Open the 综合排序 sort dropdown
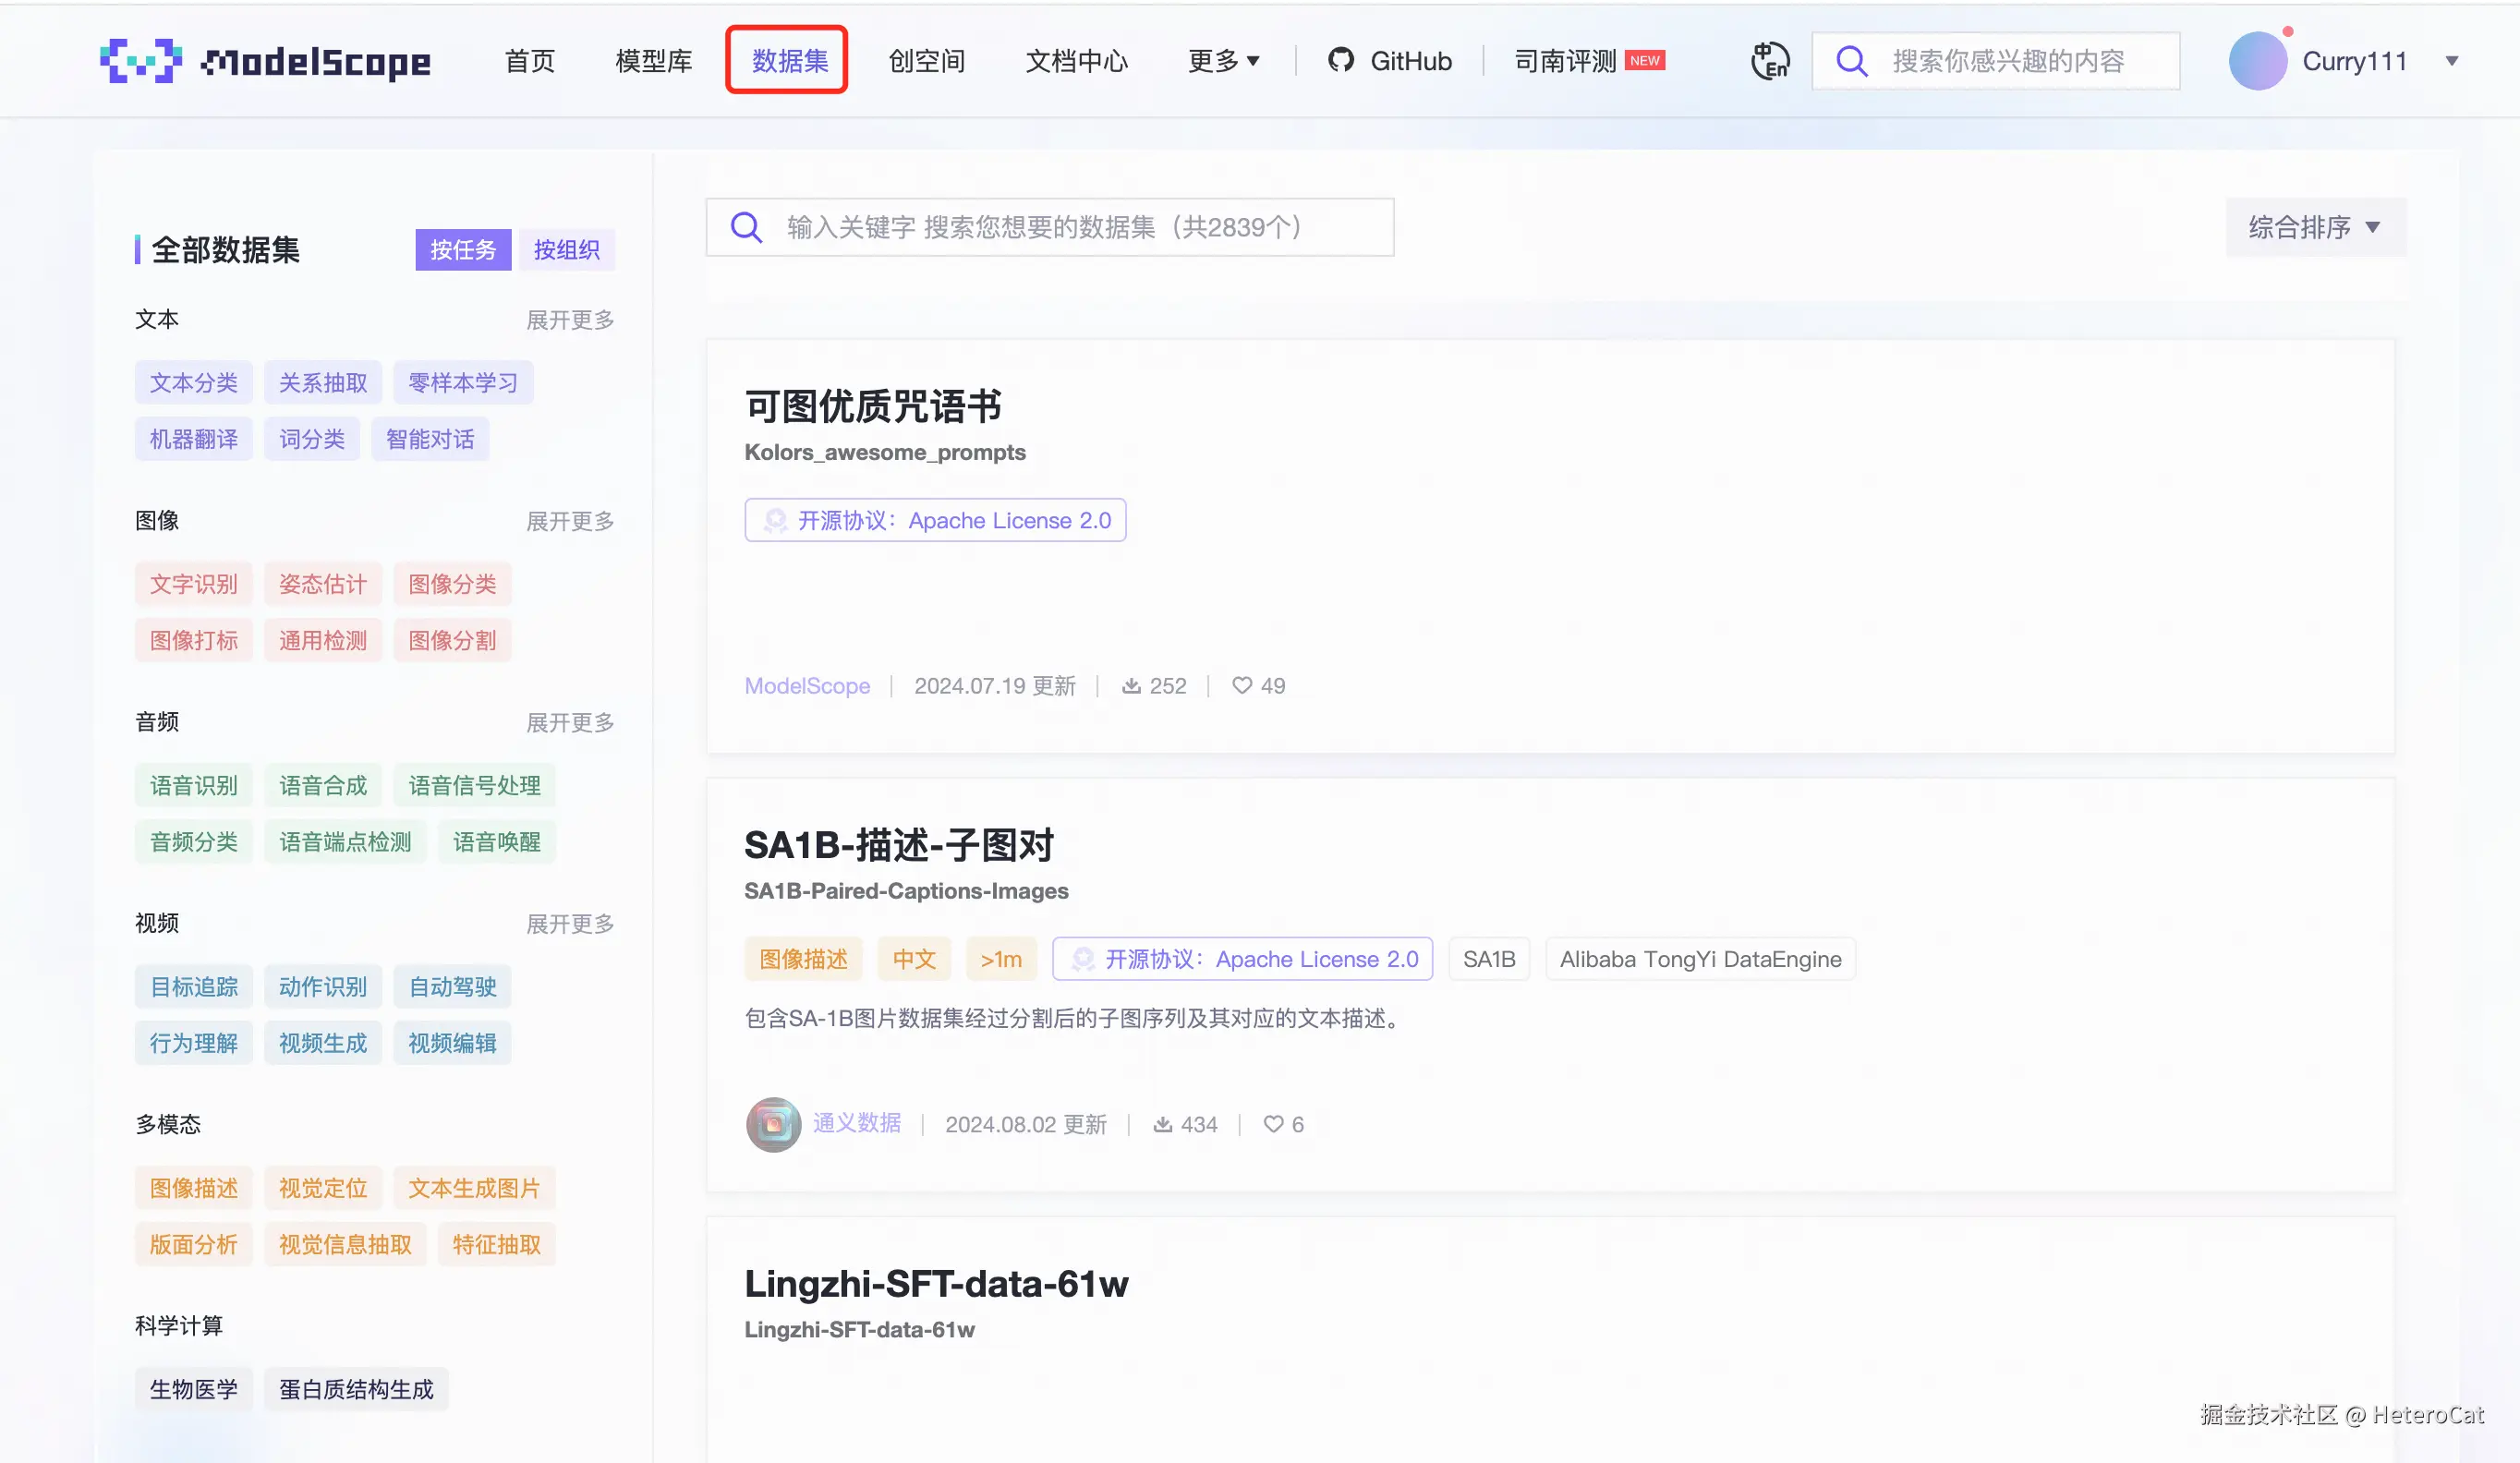2520x1463 pixels. coord(2314,227)
